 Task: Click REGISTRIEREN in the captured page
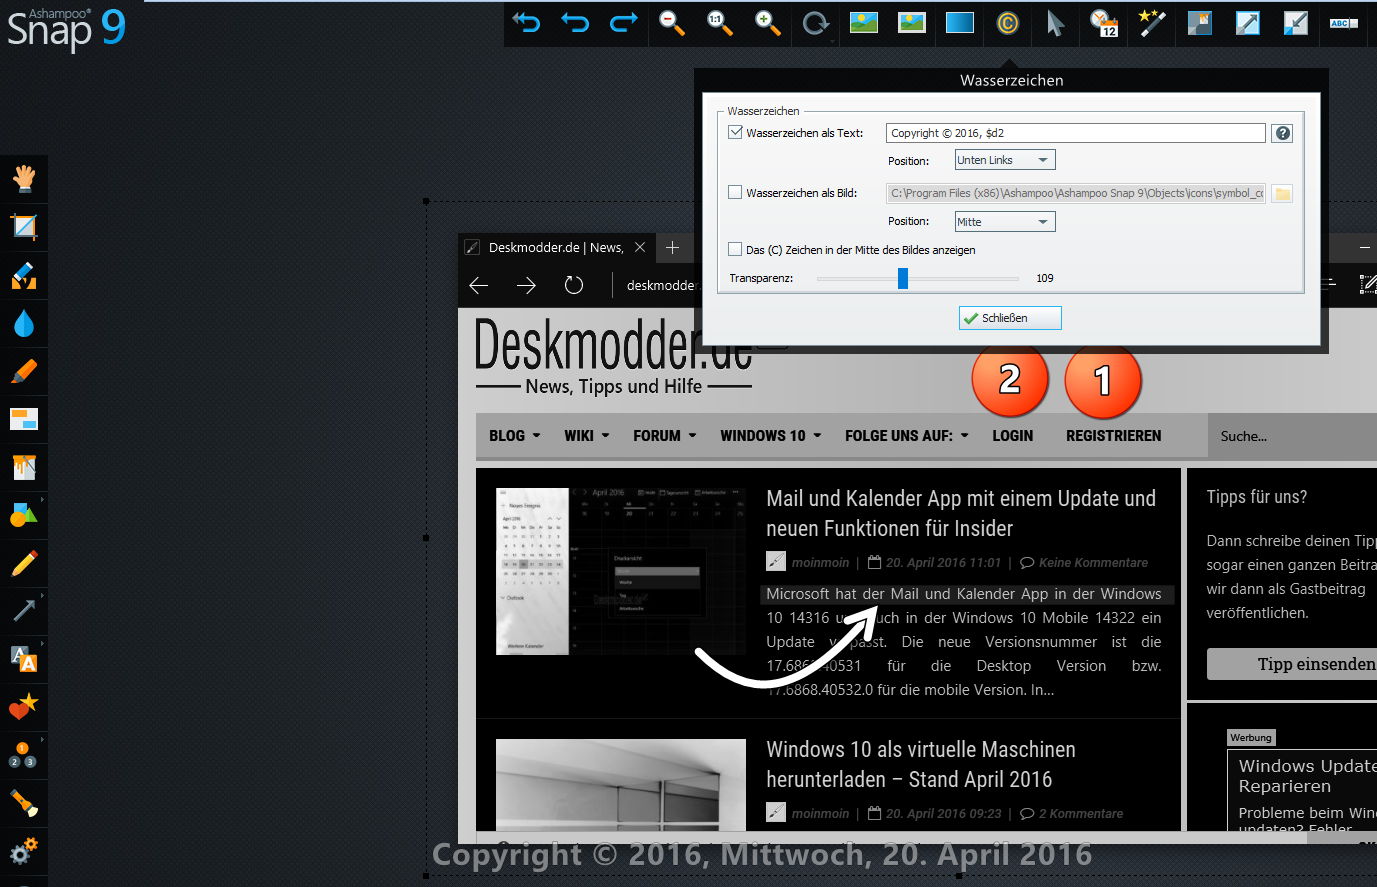pos(1113,436)
